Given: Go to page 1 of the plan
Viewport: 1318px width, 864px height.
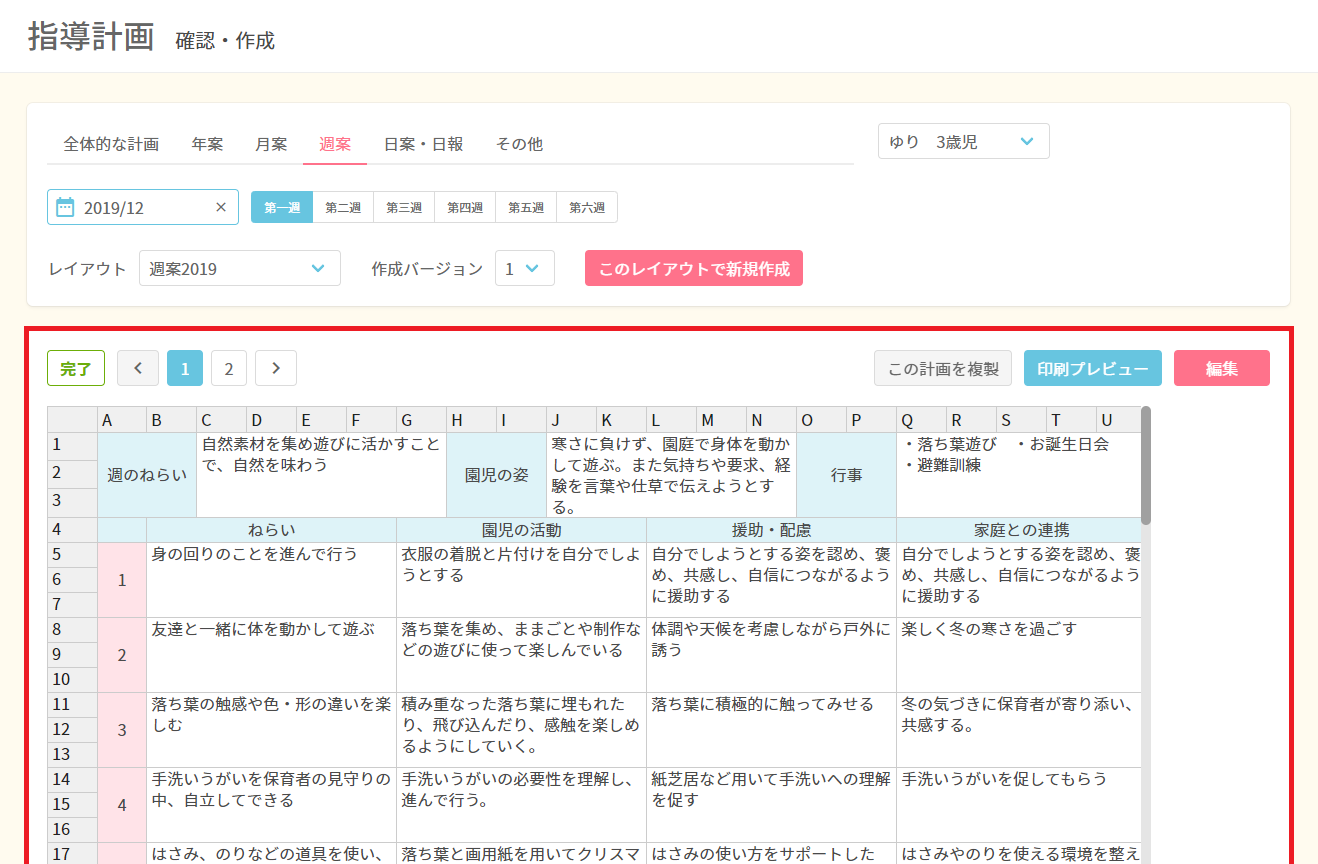Looking at the screenshot, I should coord(185,368).
